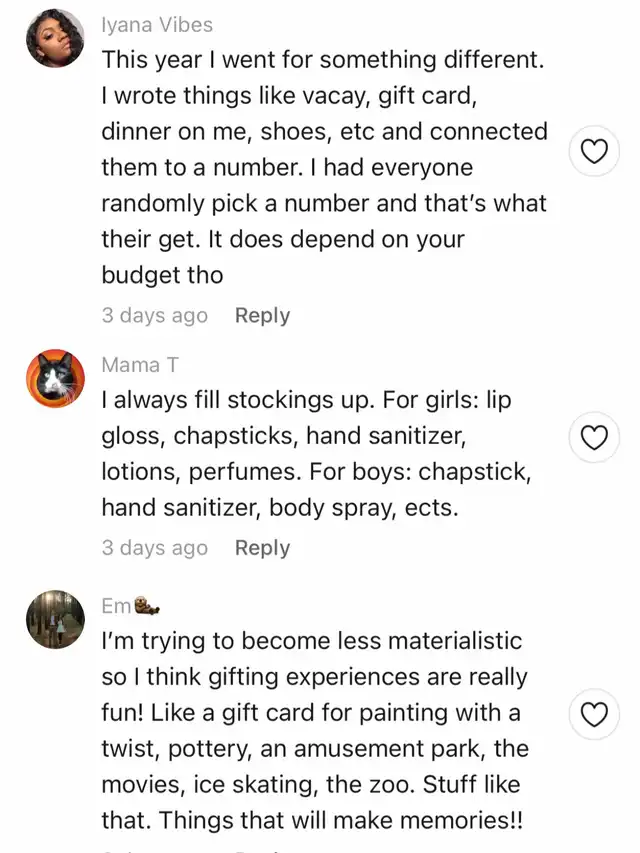Image resolution: width=640 pixels, height=853 pixels.
Task: Reply to Mama T's stocking comment
Action: (x=262, y=548)
